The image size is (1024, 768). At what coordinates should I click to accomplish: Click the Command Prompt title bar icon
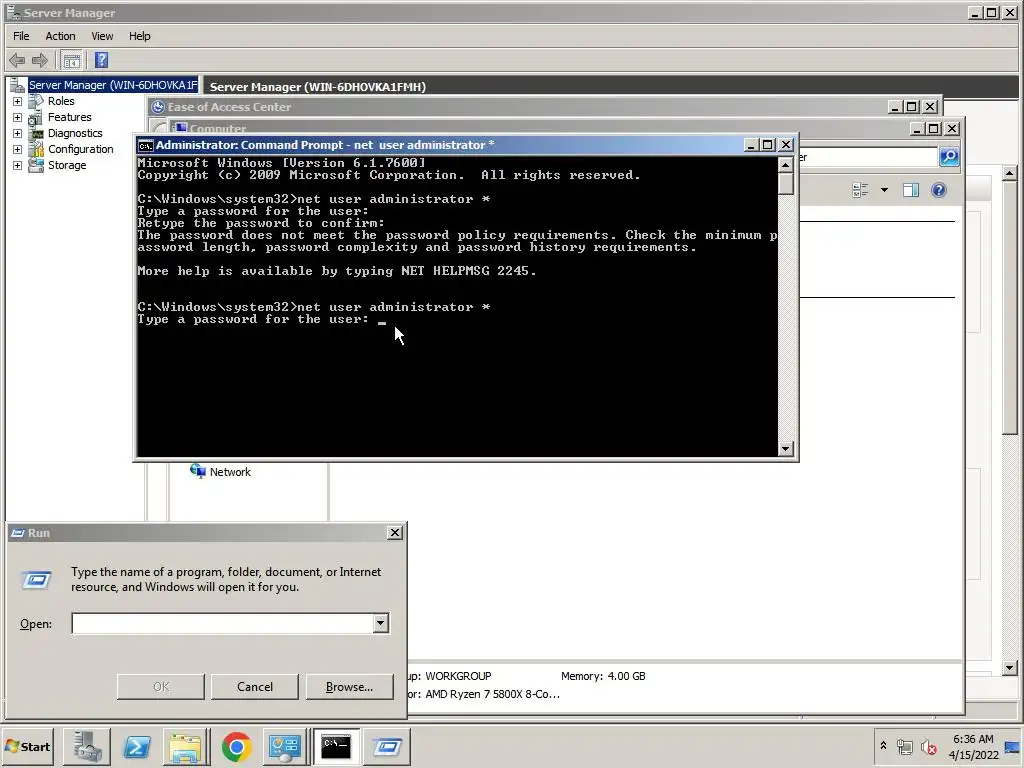(146, 145)
